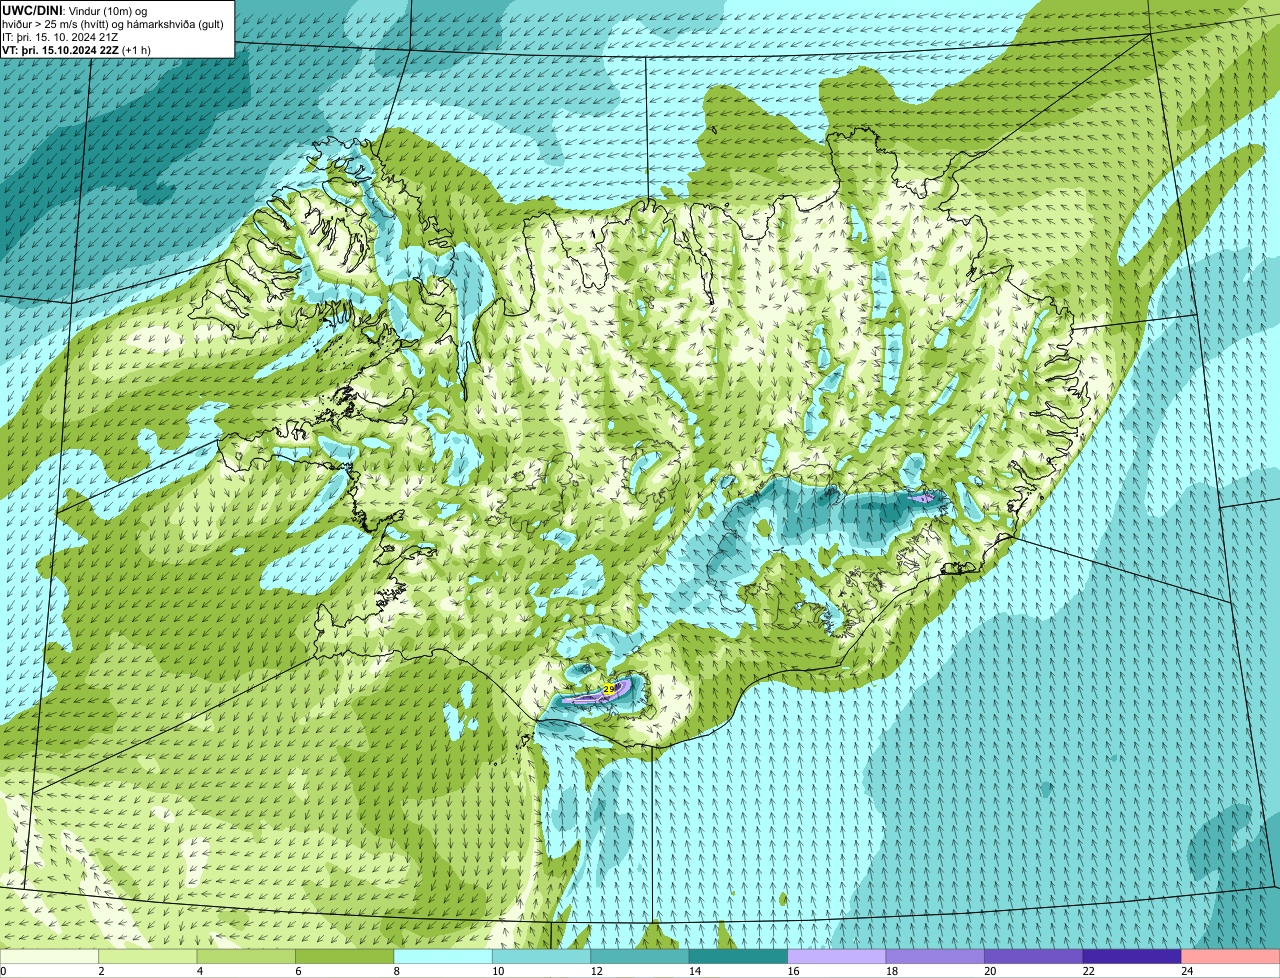Select the 12–14 m/s medium teal legend swatch

(641, 957)
